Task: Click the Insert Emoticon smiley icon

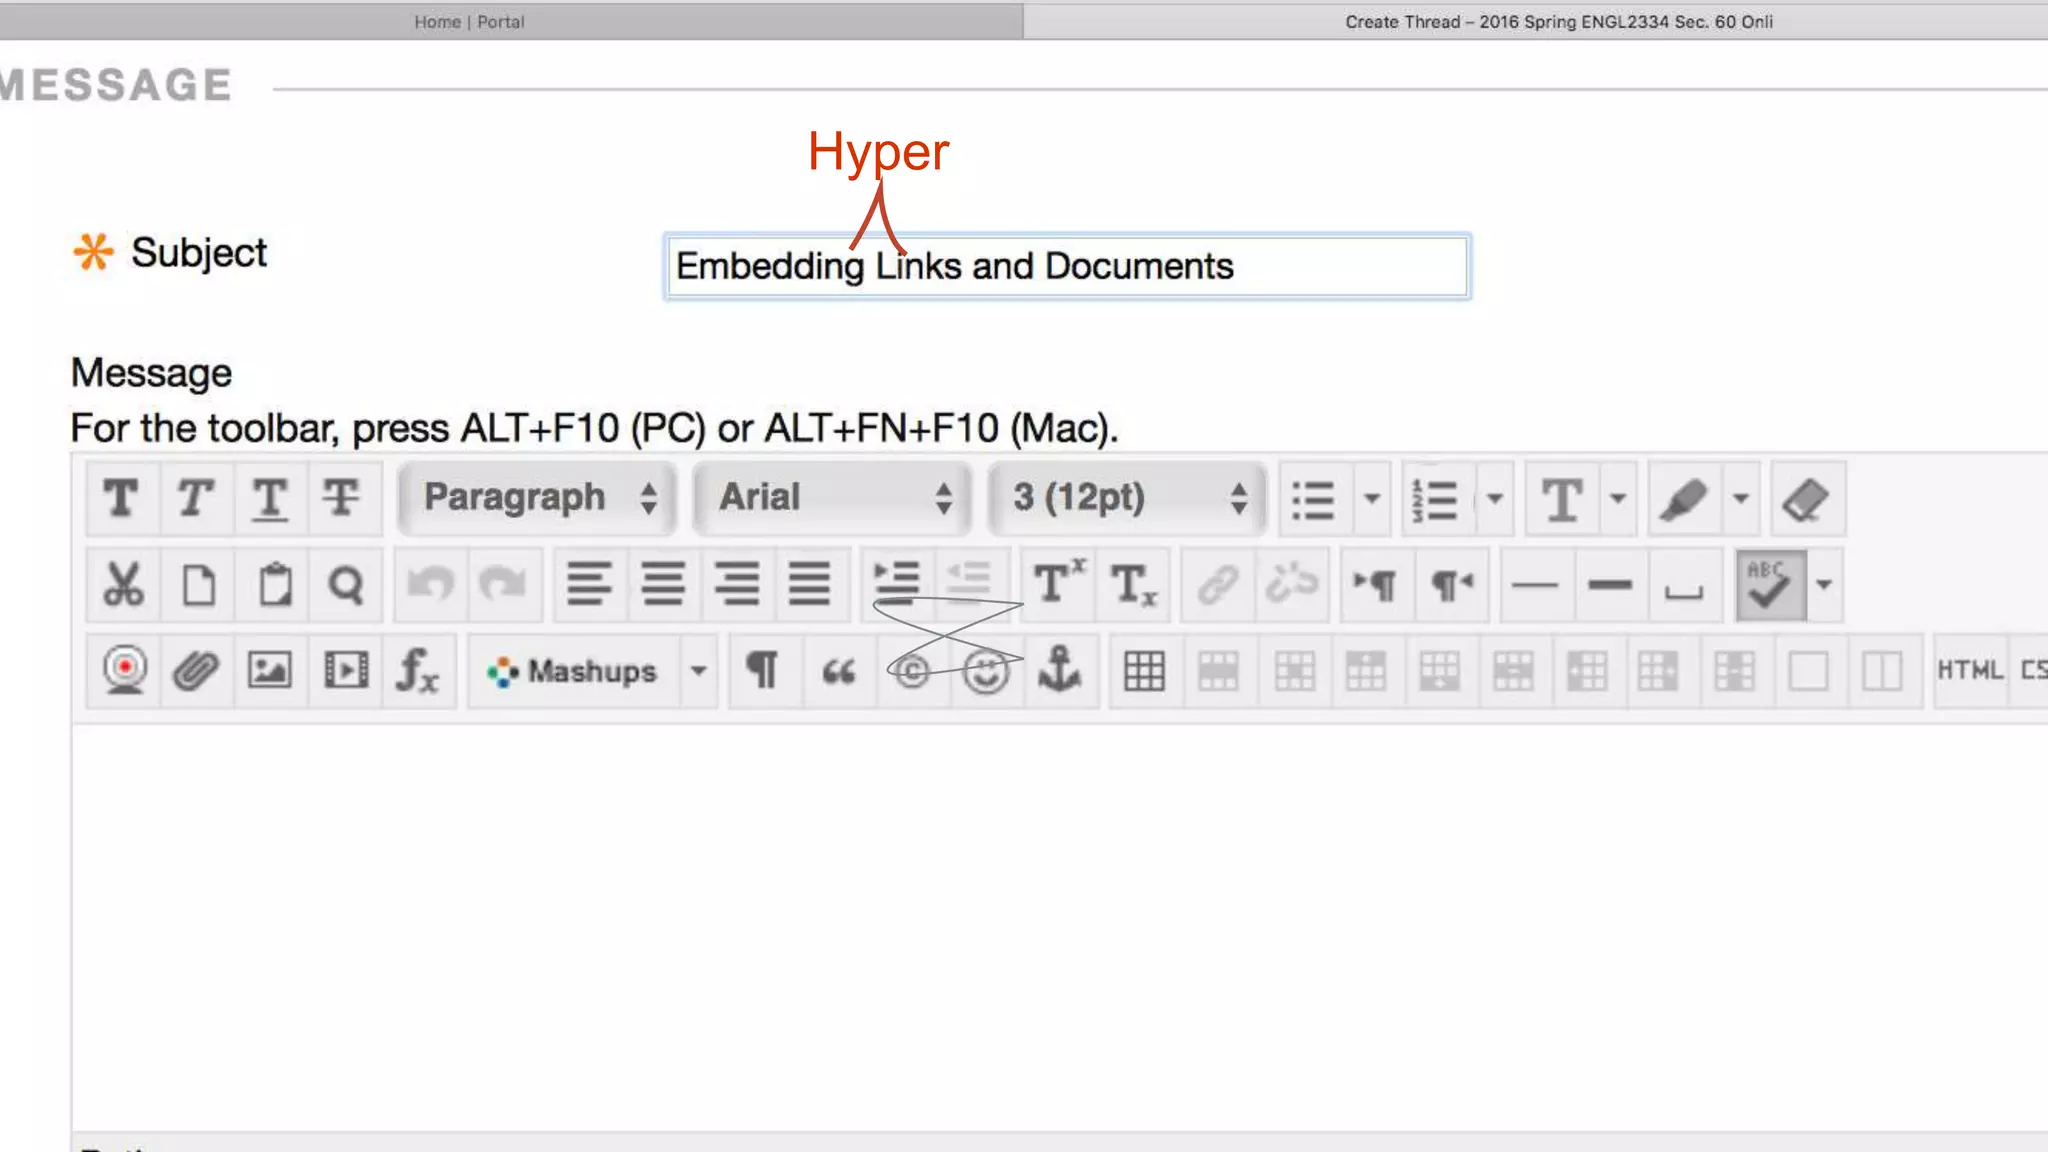Action: pos(986,671)
